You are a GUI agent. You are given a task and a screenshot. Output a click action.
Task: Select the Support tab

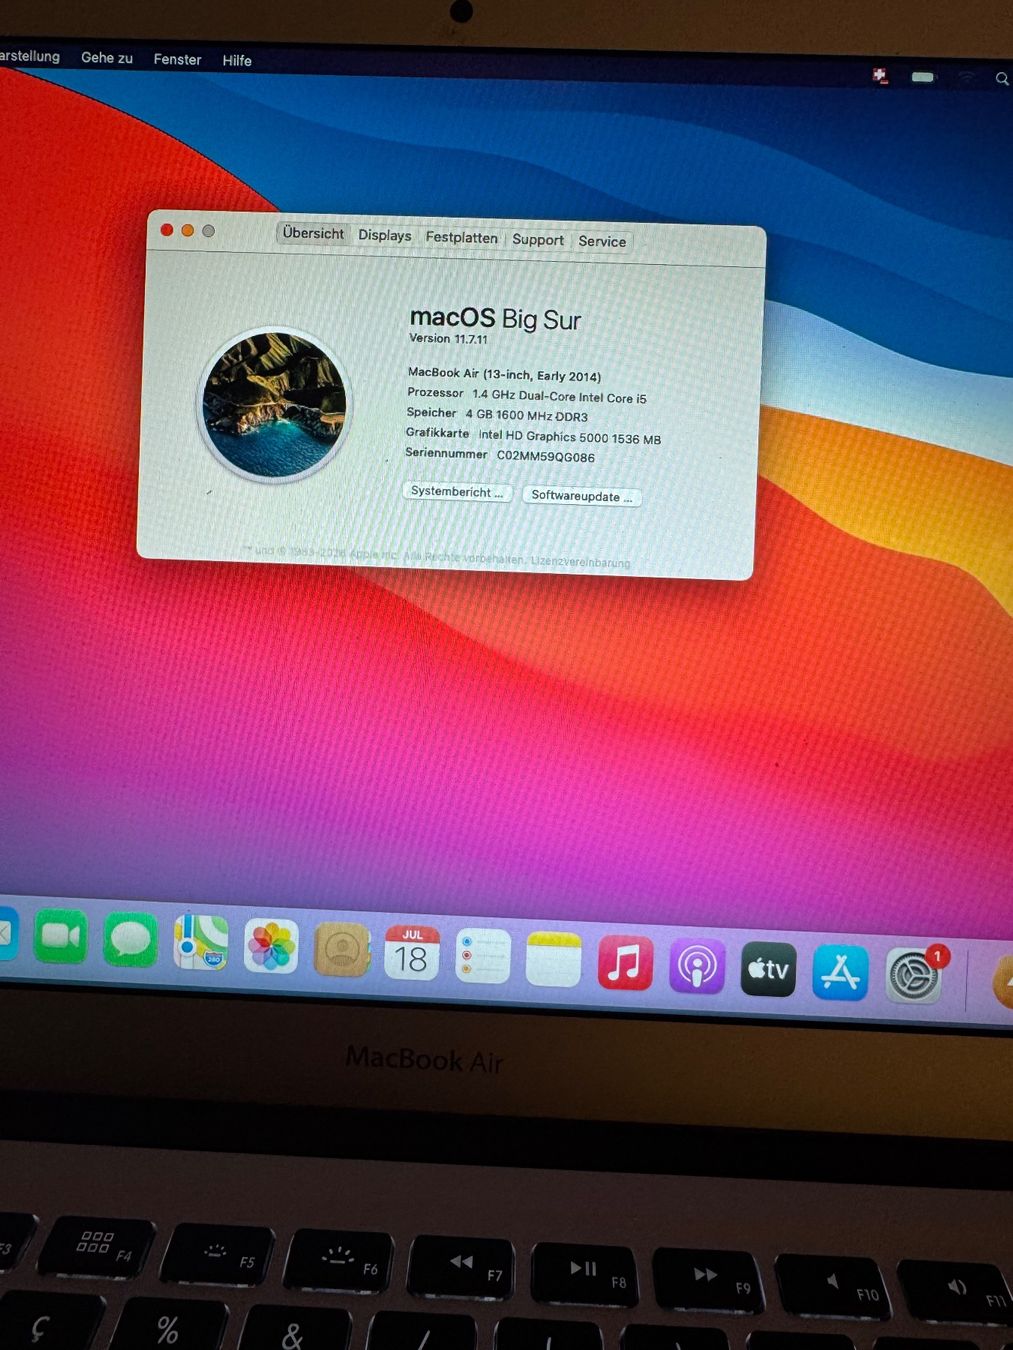tap(538, 239)
